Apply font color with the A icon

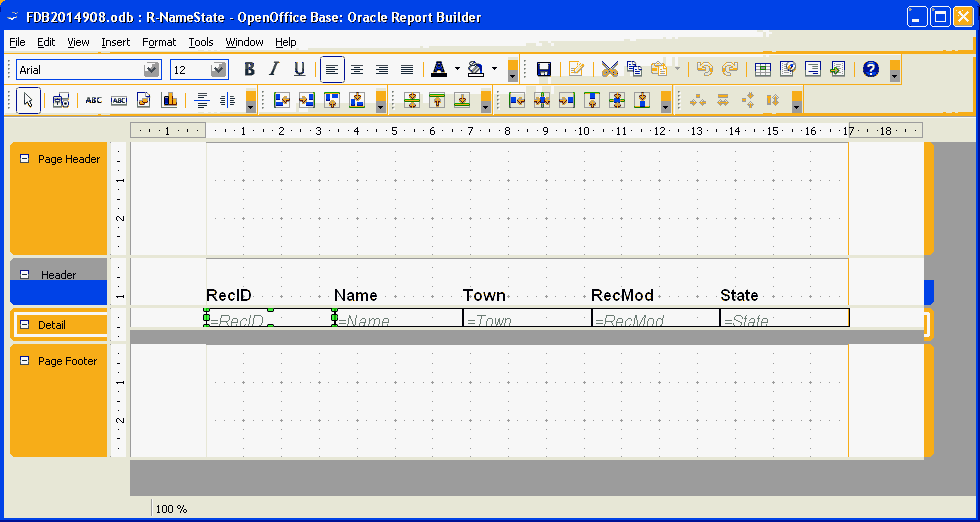pyautogui.click(x=439, y=69)
